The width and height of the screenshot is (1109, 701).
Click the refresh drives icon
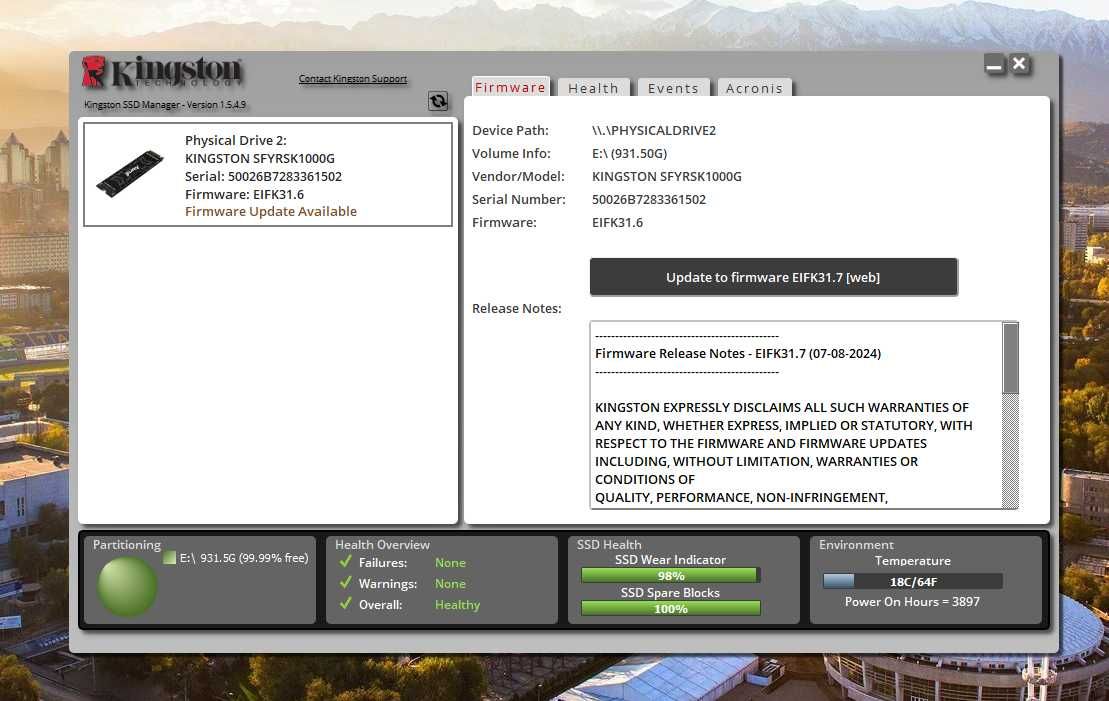[x=438, y=100]
